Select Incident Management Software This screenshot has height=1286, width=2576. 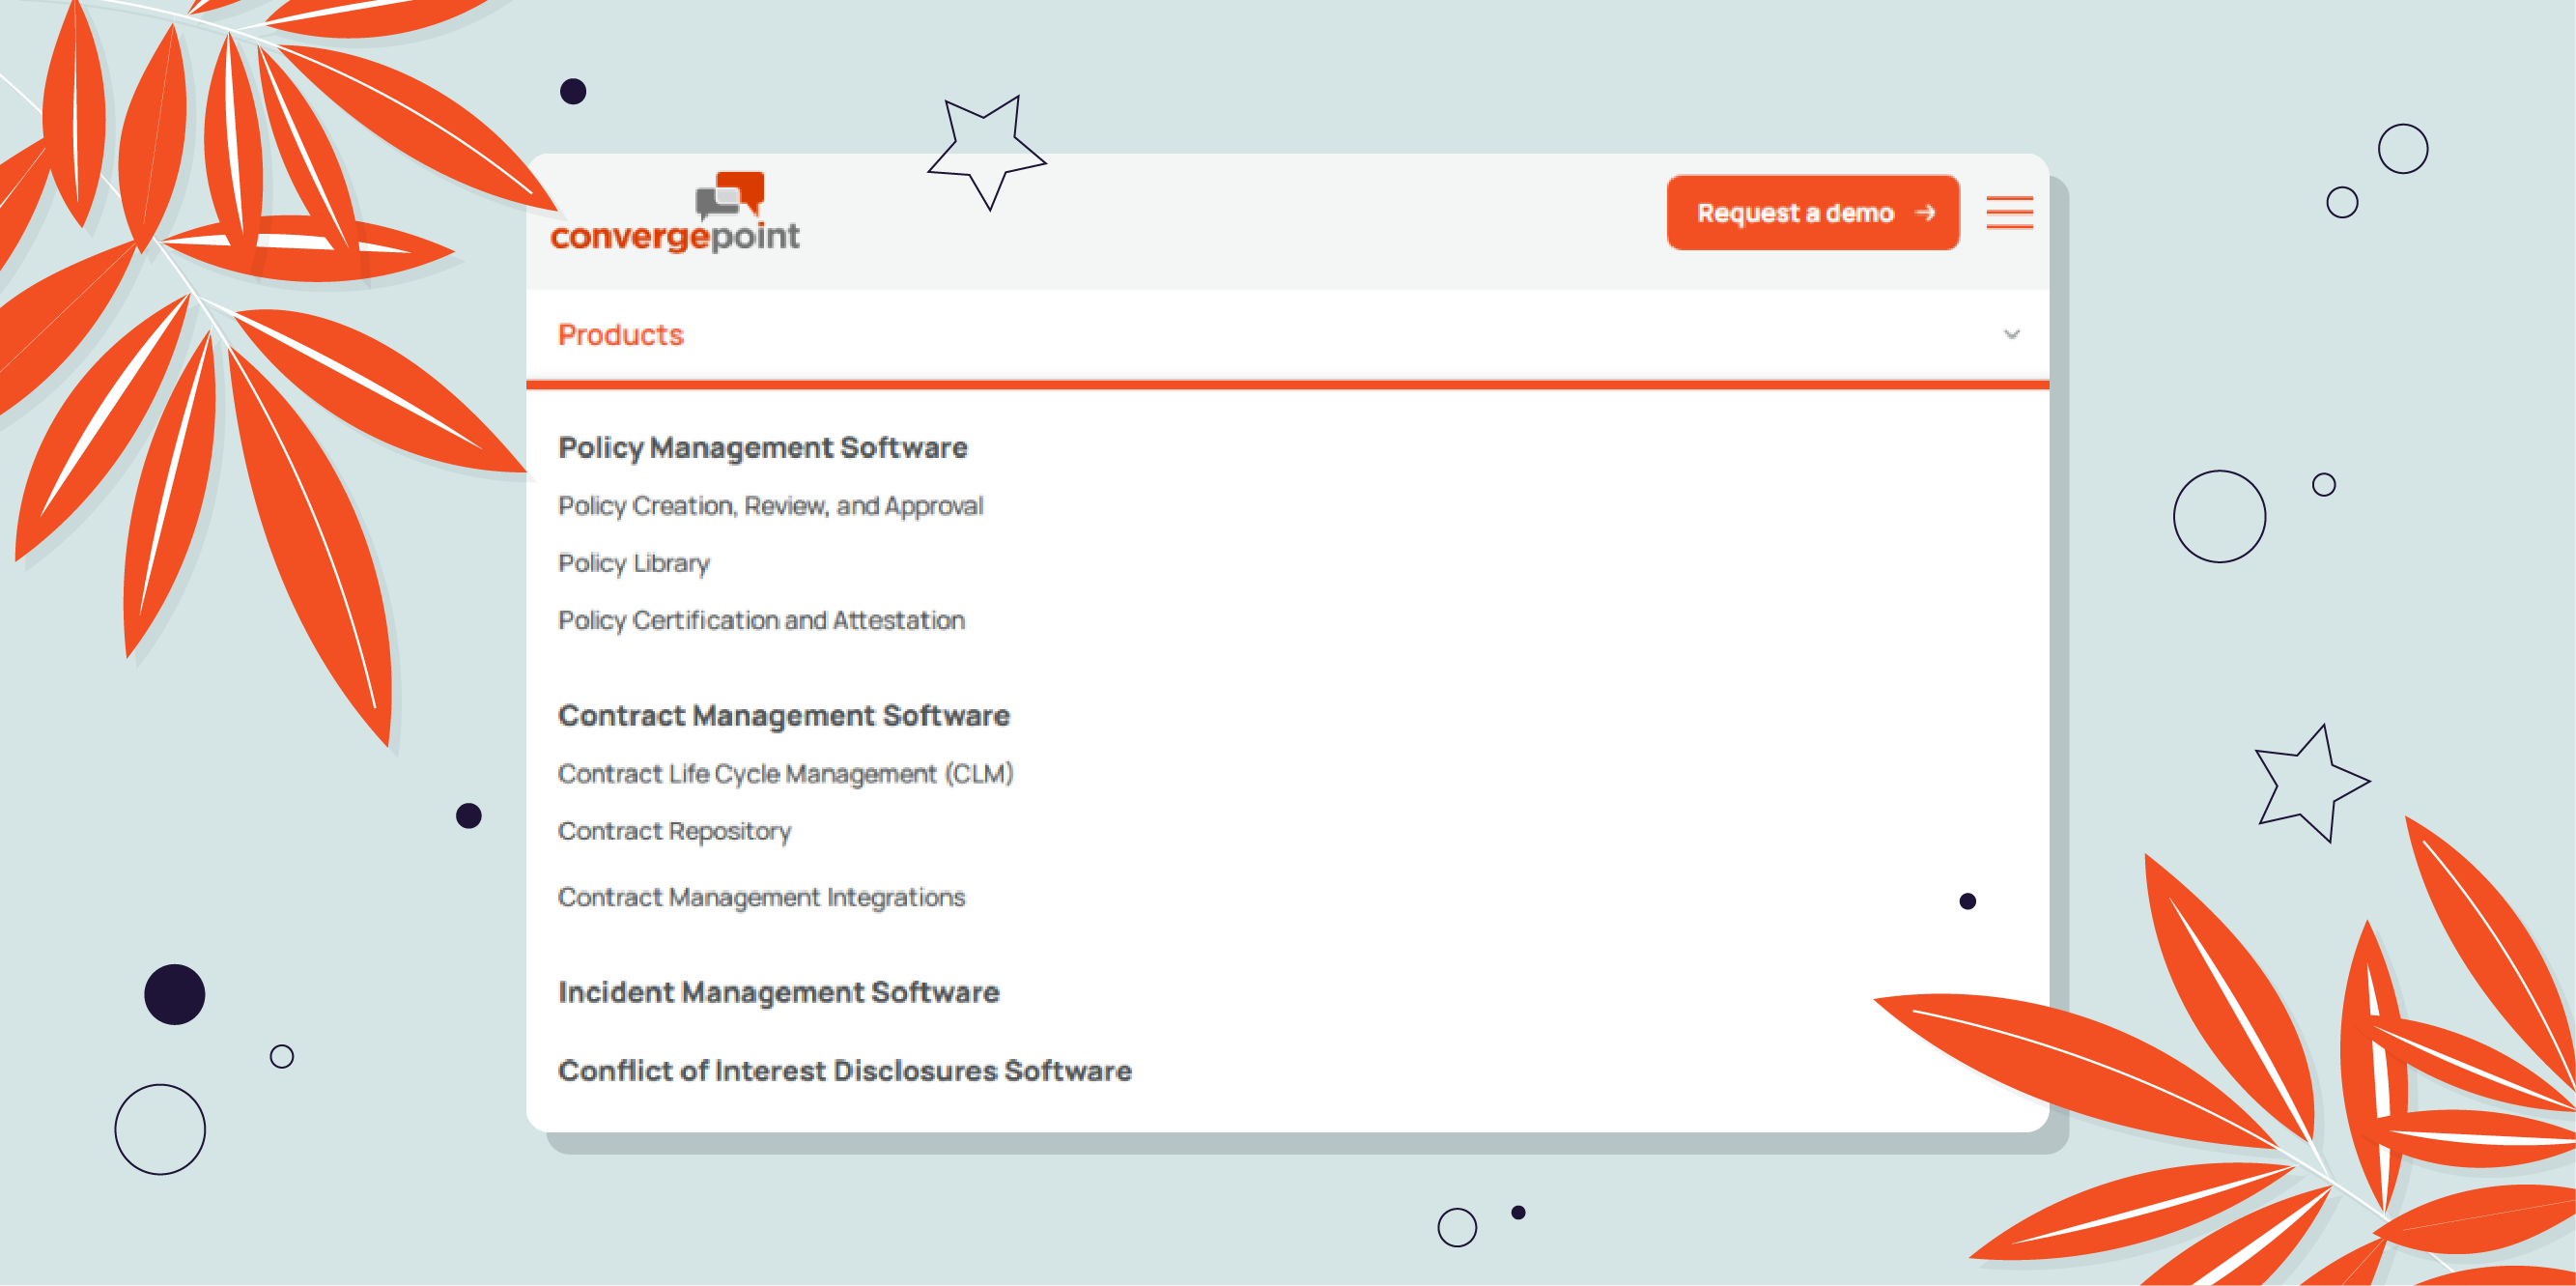coord(778,992)
